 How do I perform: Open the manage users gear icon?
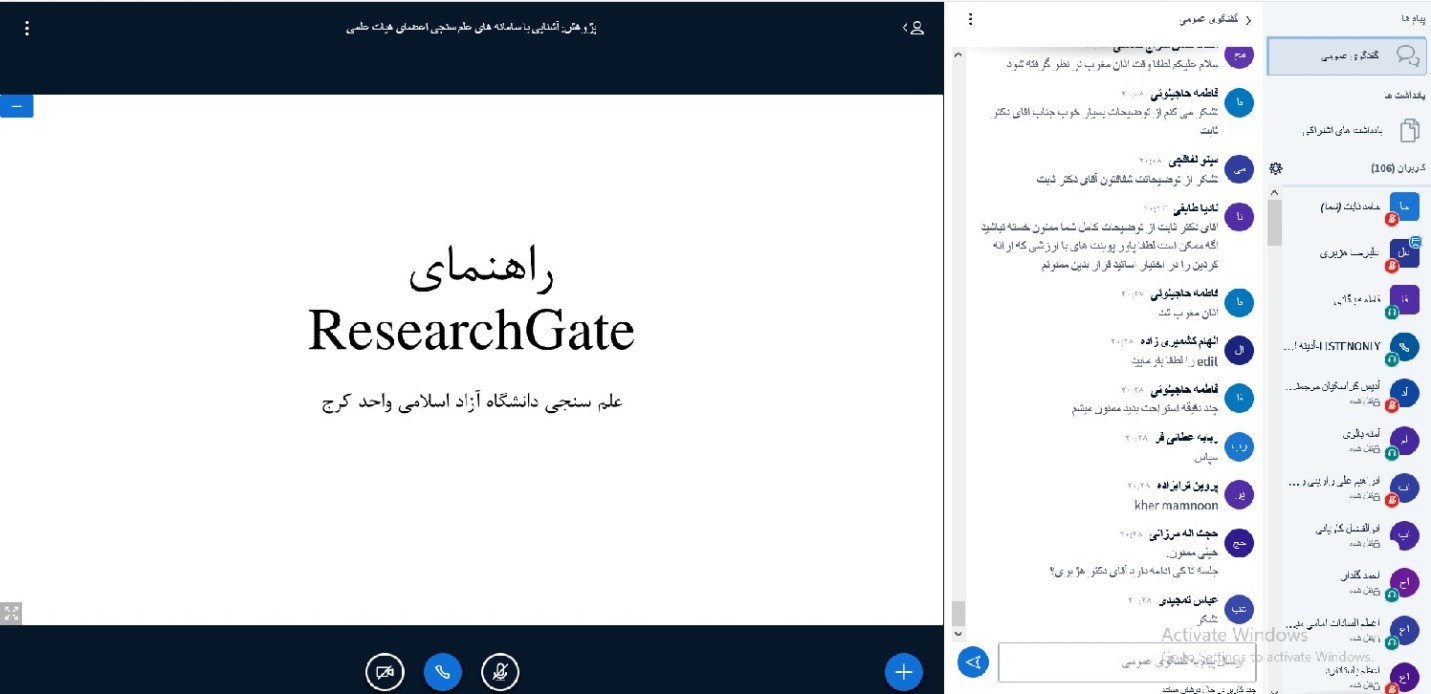pyautogui.click(x=1275, y=168)
